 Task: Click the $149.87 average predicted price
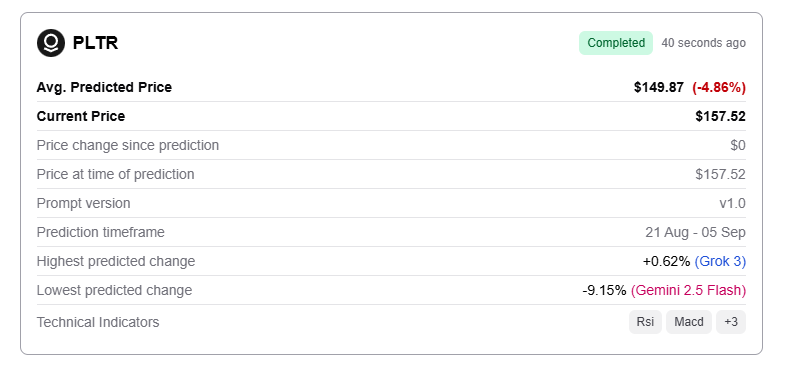pyautogui.click(x=658, y=88)
